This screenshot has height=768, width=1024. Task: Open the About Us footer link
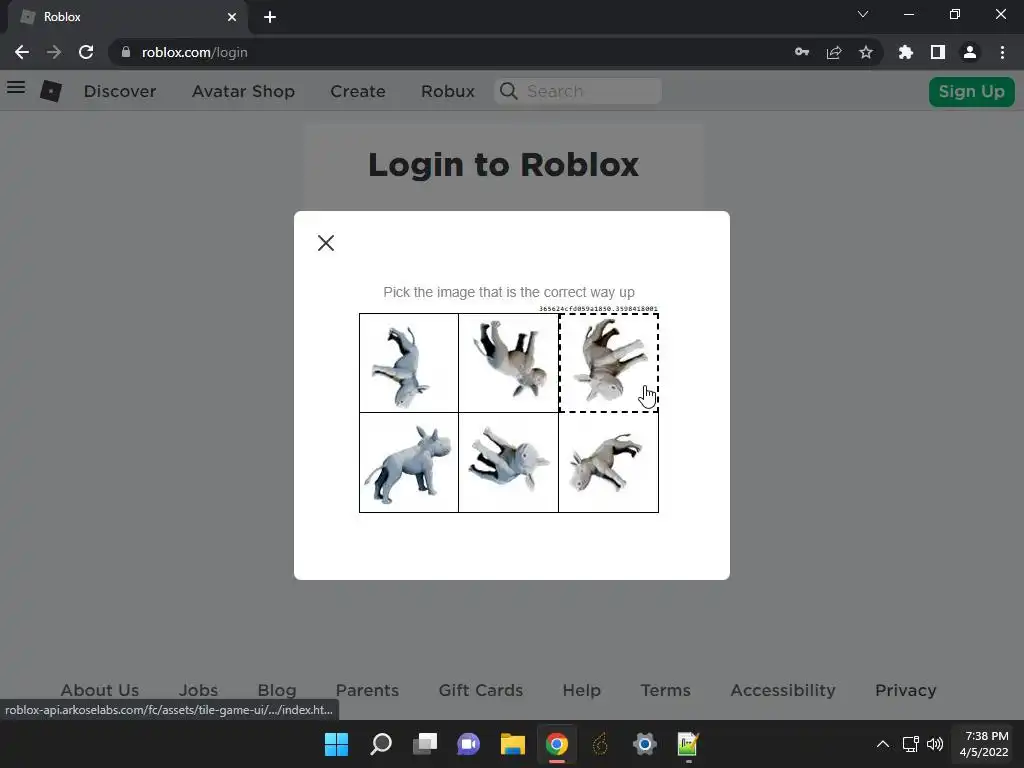tap(100, 690)
